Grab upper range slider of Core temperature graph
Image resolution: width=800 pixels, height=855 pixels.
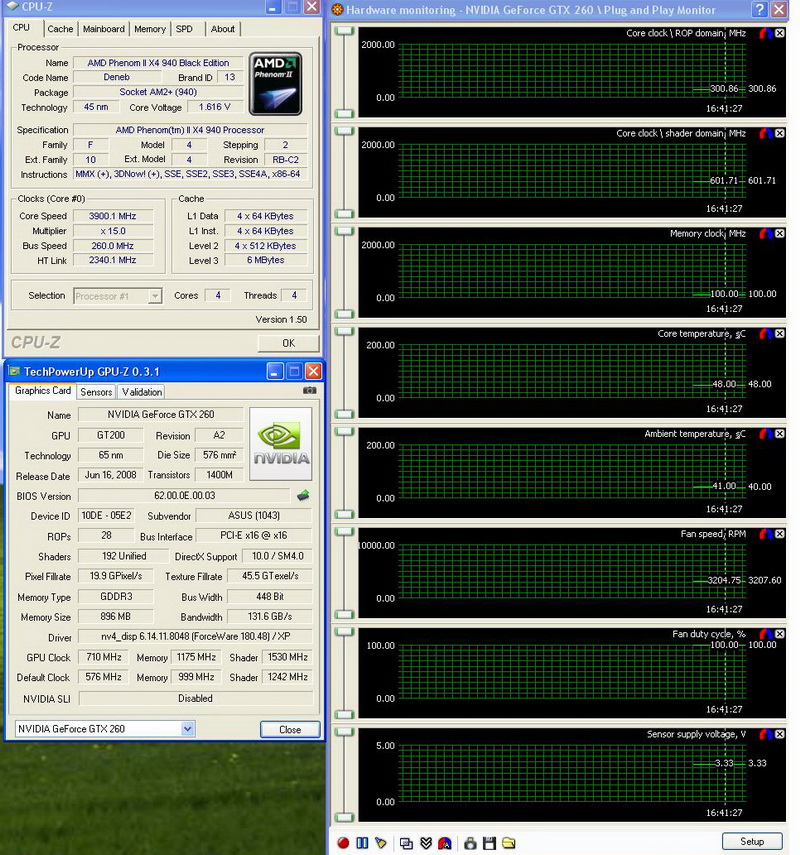[345, 332]
